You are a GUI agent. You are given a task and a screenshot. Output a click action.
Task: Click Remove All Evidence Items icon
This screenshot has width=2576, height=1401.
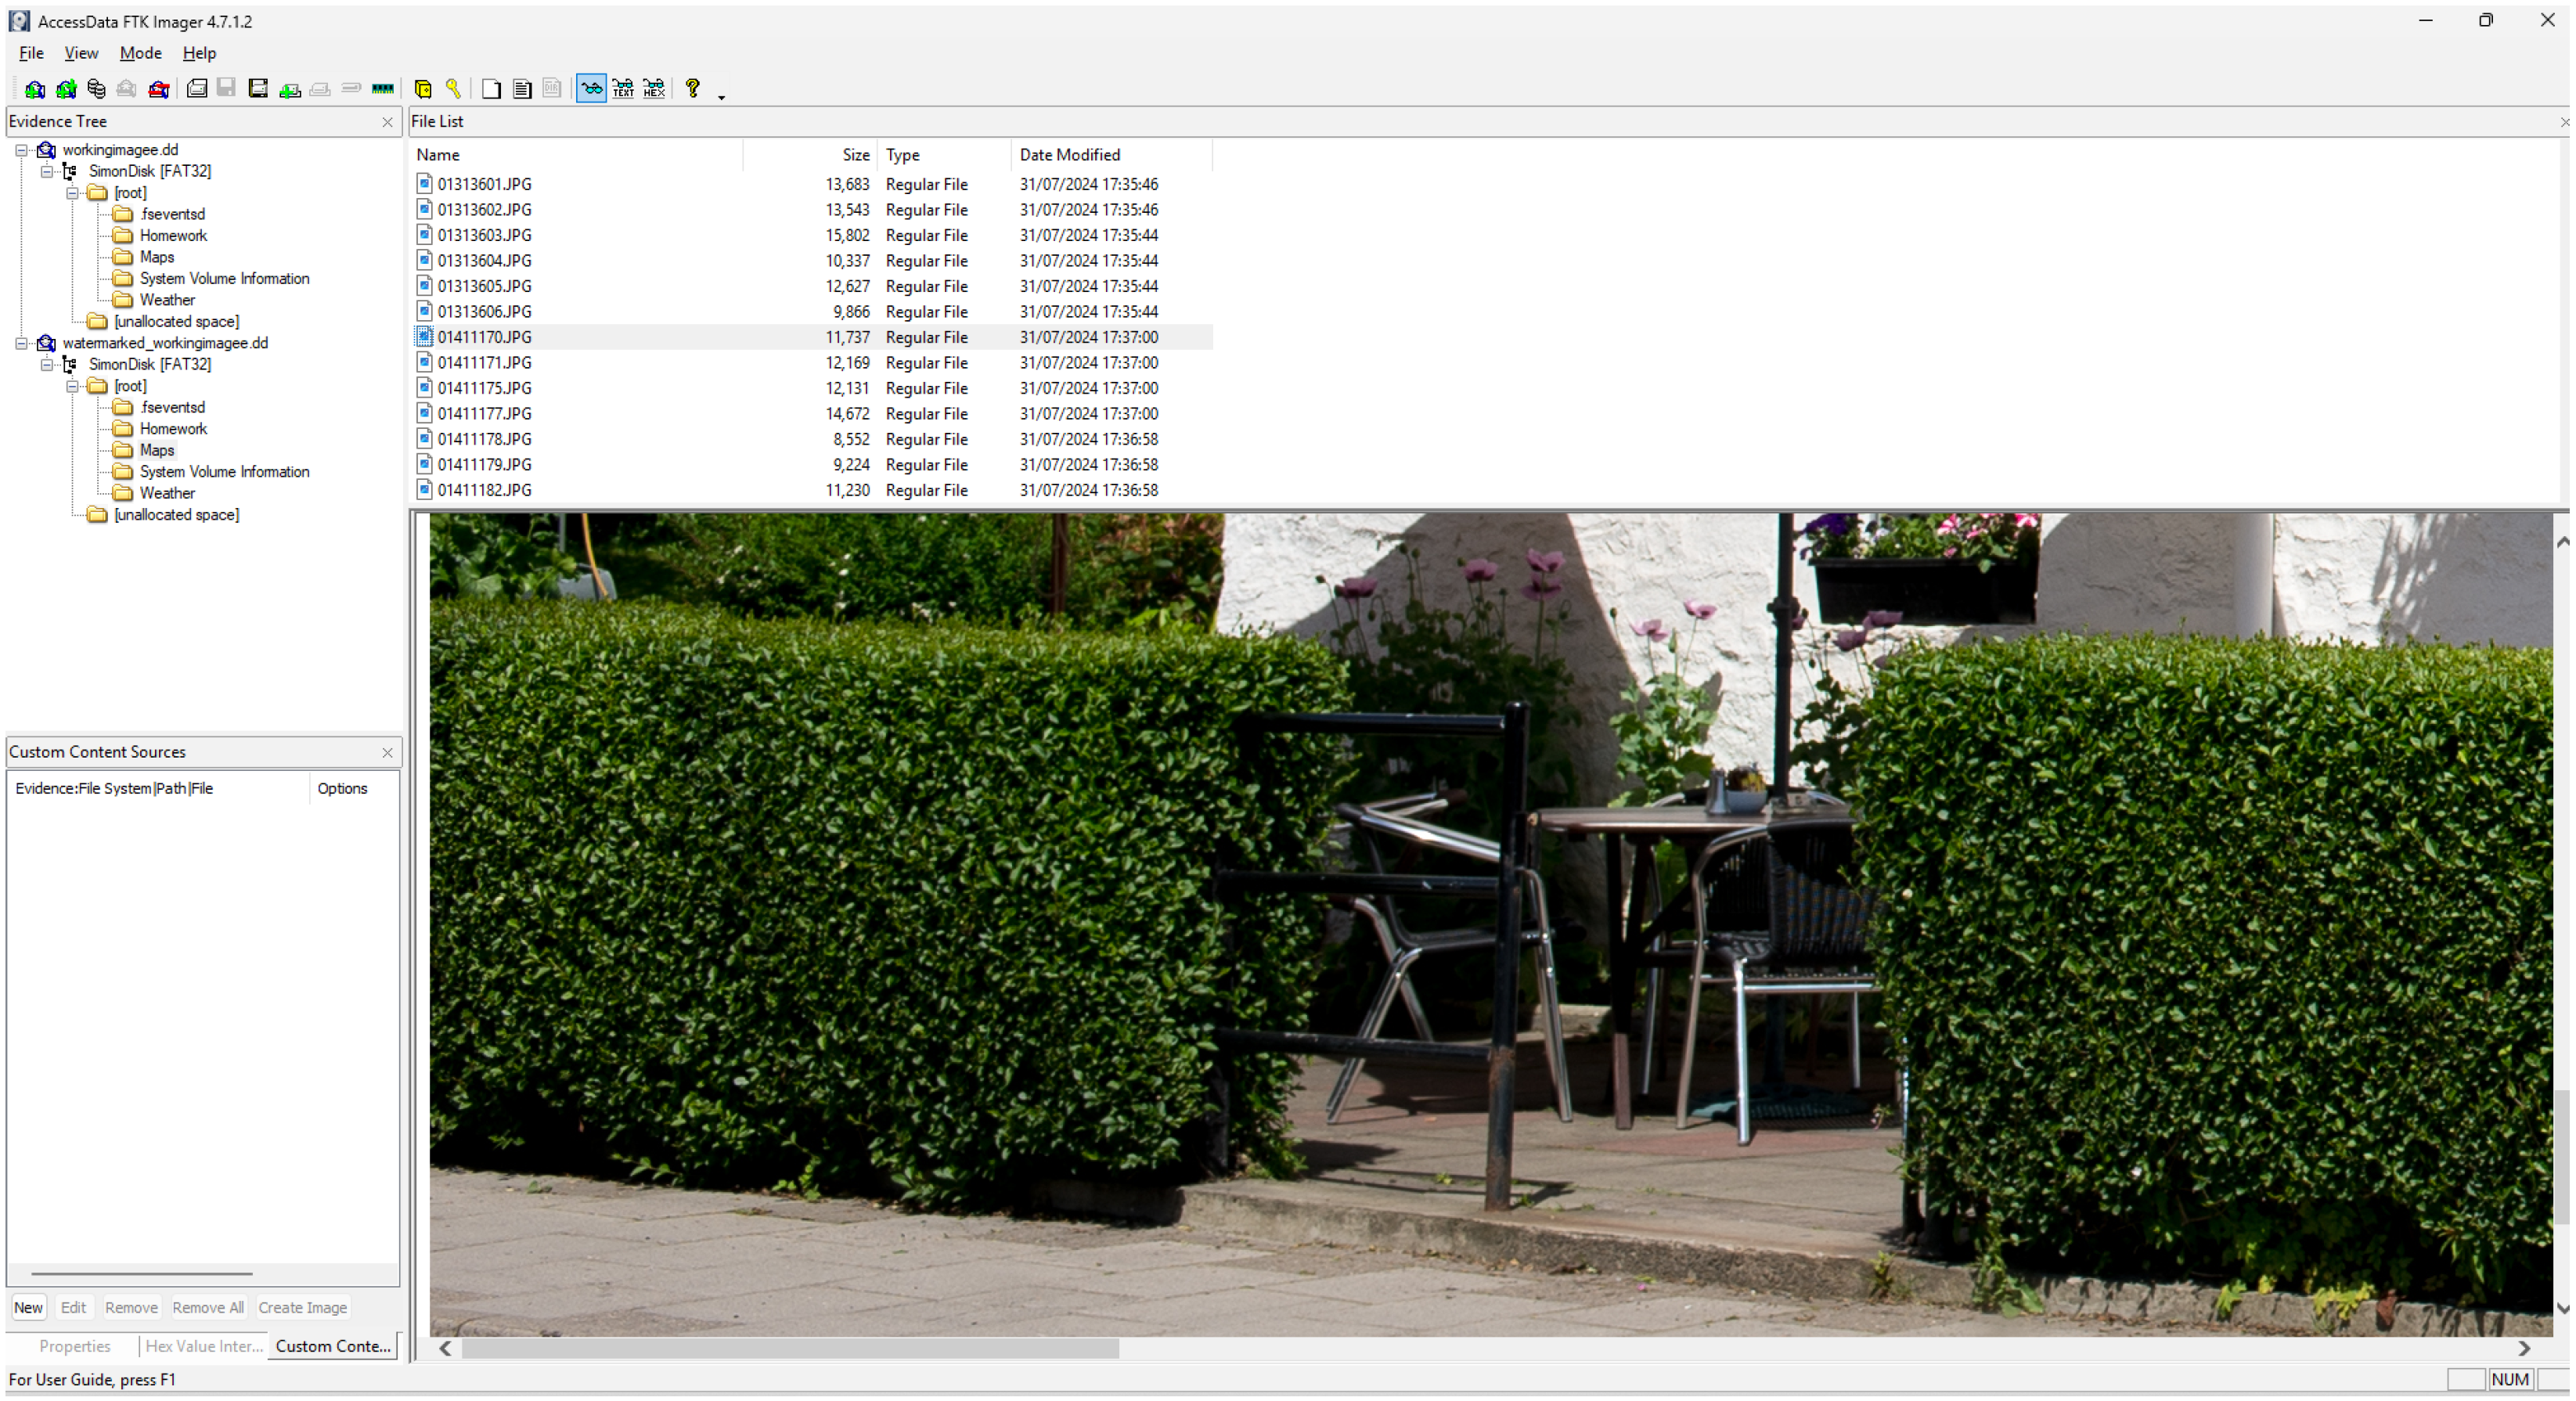[158, 89]
